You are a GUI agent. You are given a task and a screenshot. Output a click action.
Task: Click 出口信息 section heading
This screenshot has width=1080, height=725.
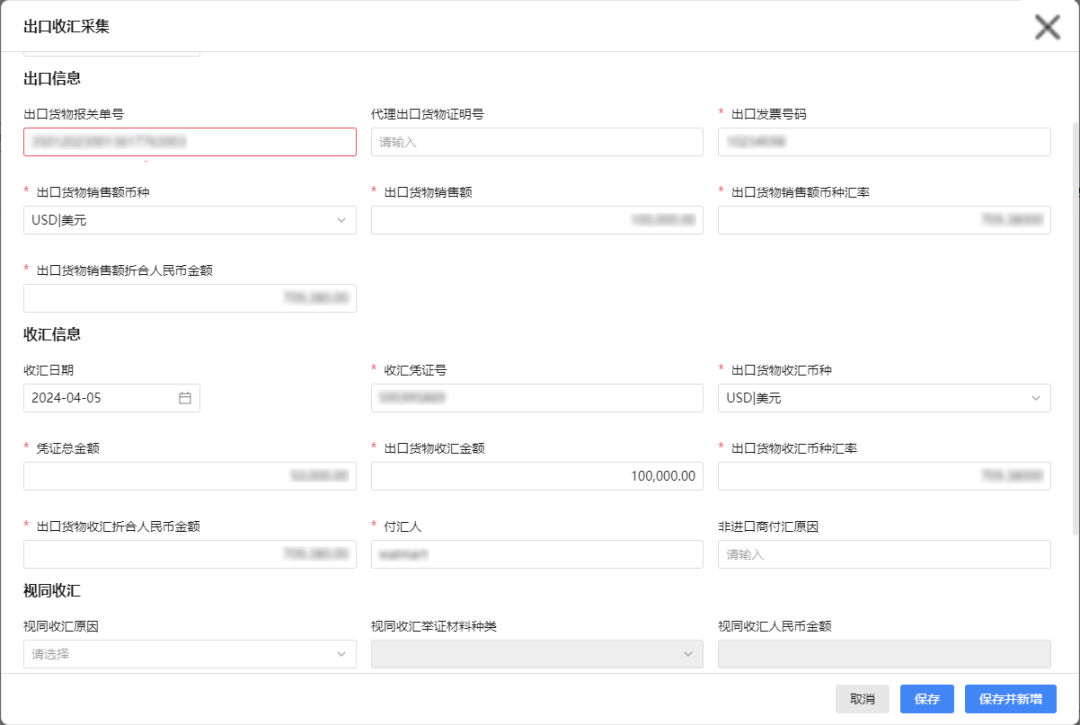(52, 78)
